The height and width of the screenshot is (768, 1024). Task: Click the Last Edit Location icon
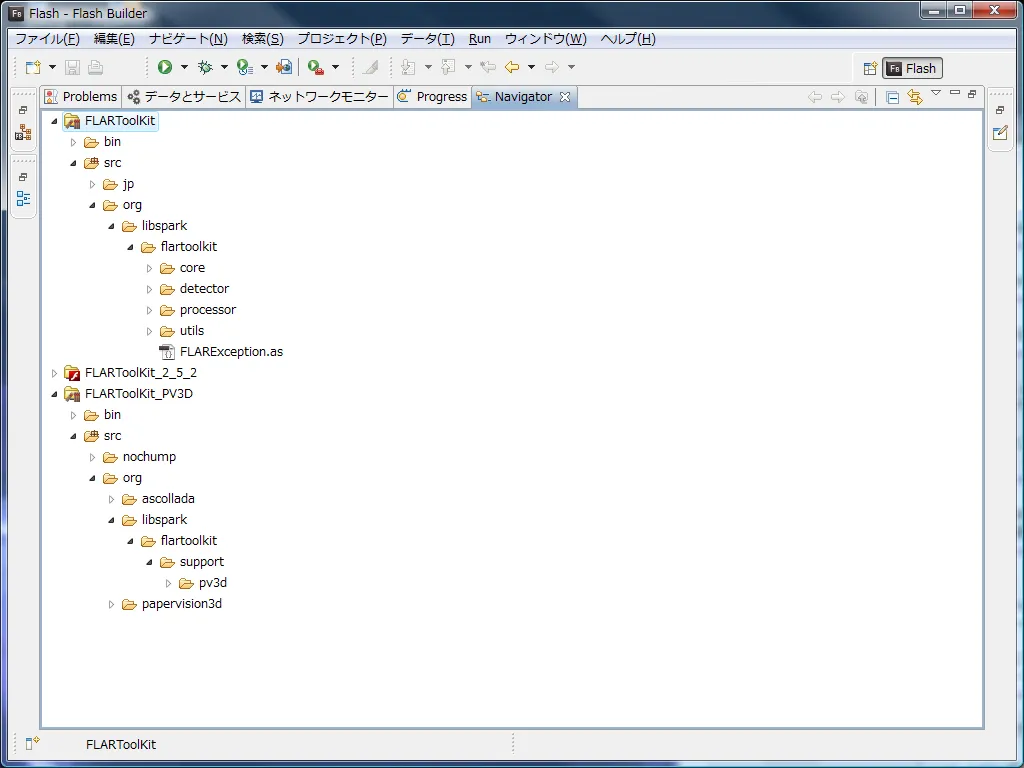tap(488, 67)
